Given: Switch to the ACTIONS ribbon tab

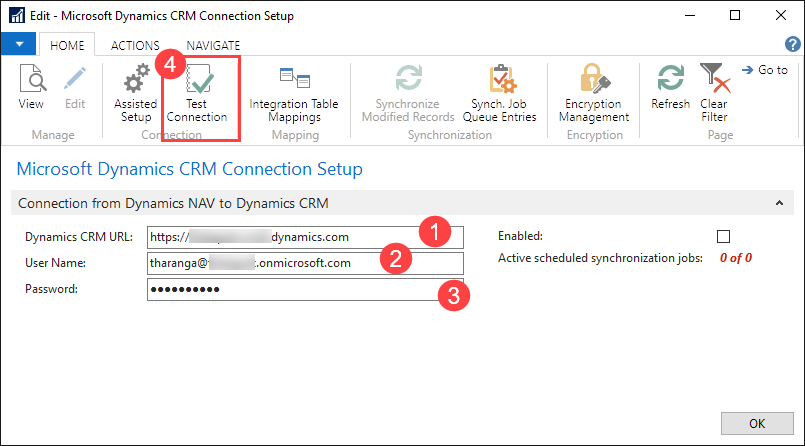Looking at the screenshot, I should coord(135,45).
